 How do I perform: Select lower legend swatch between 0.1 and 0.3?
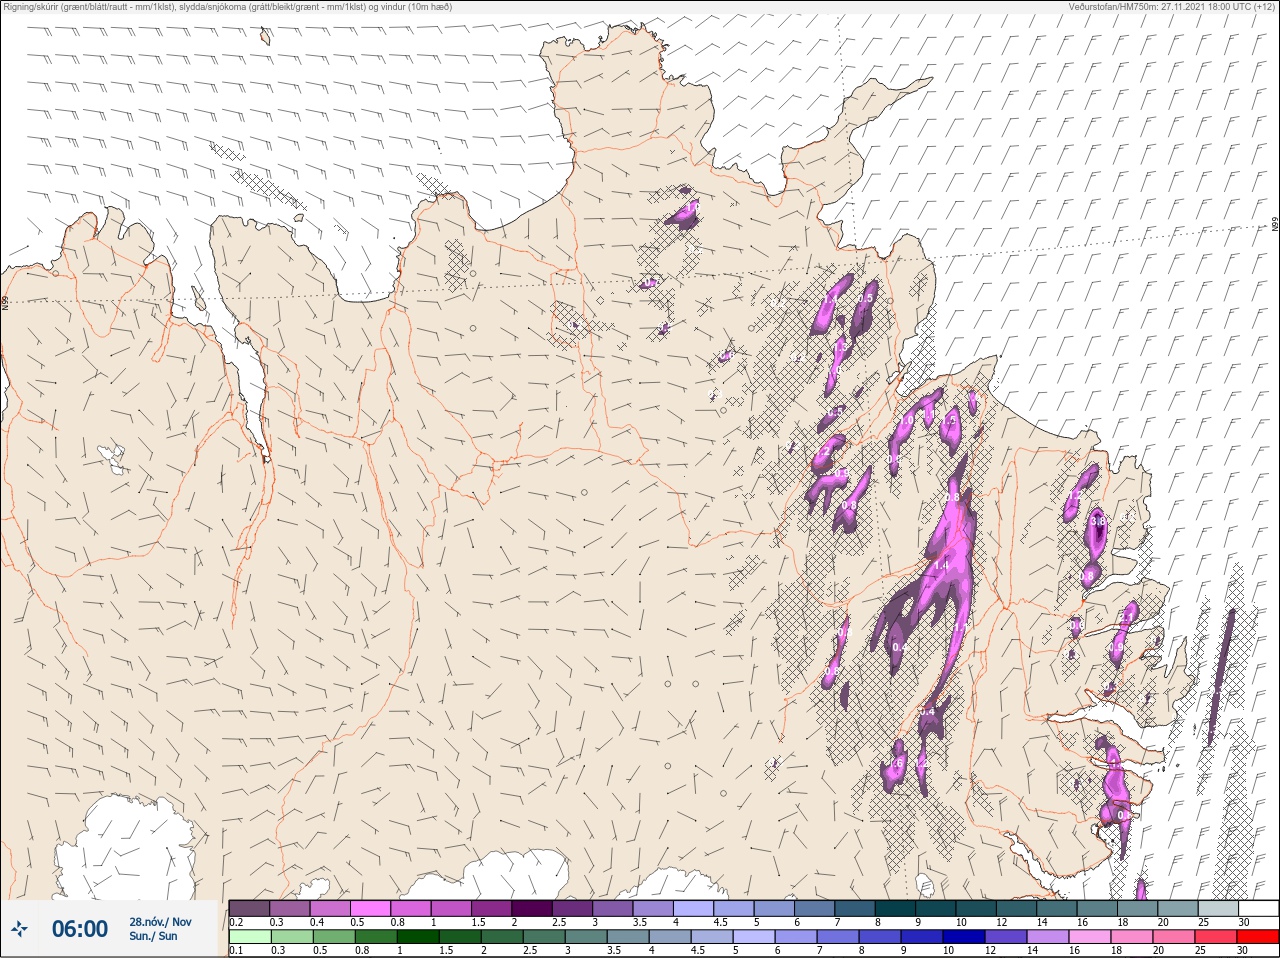[250, 936]
